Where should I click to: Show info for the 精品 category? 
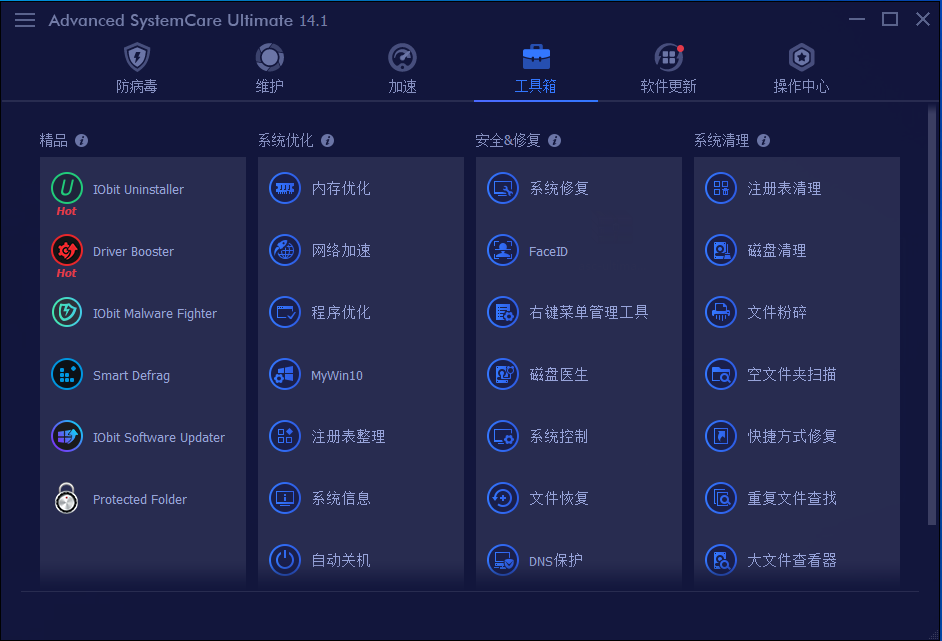(x=82, y=141)
